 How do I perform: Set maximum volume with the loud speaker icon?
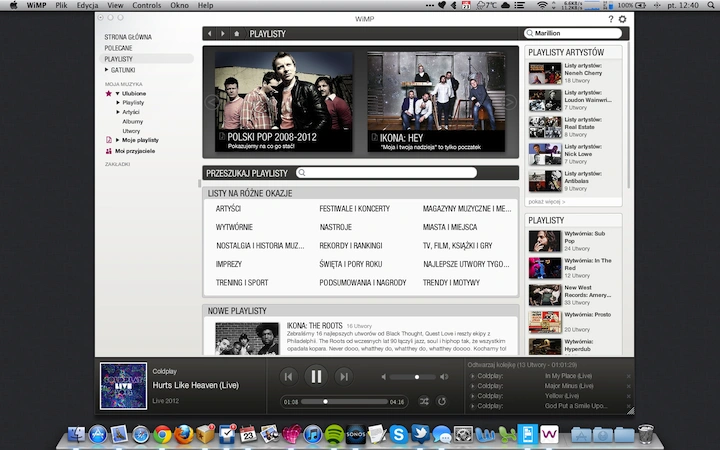444,377
